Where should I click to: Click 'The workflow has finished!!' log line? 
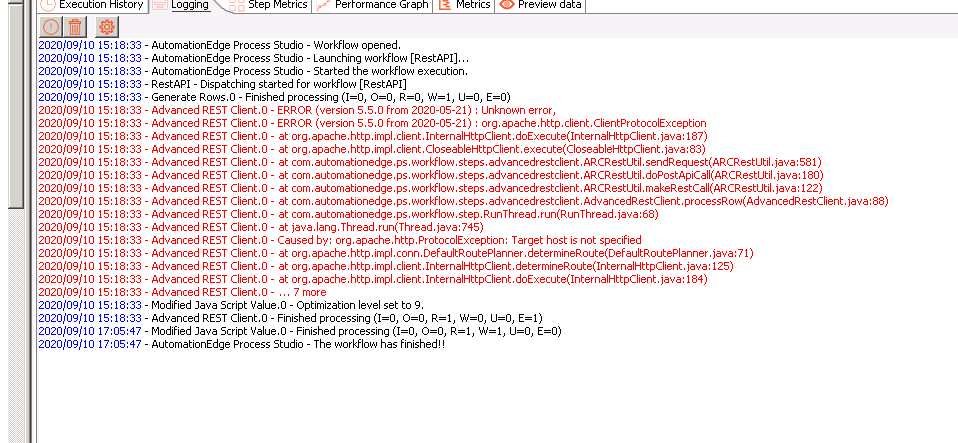click(241, 344)
